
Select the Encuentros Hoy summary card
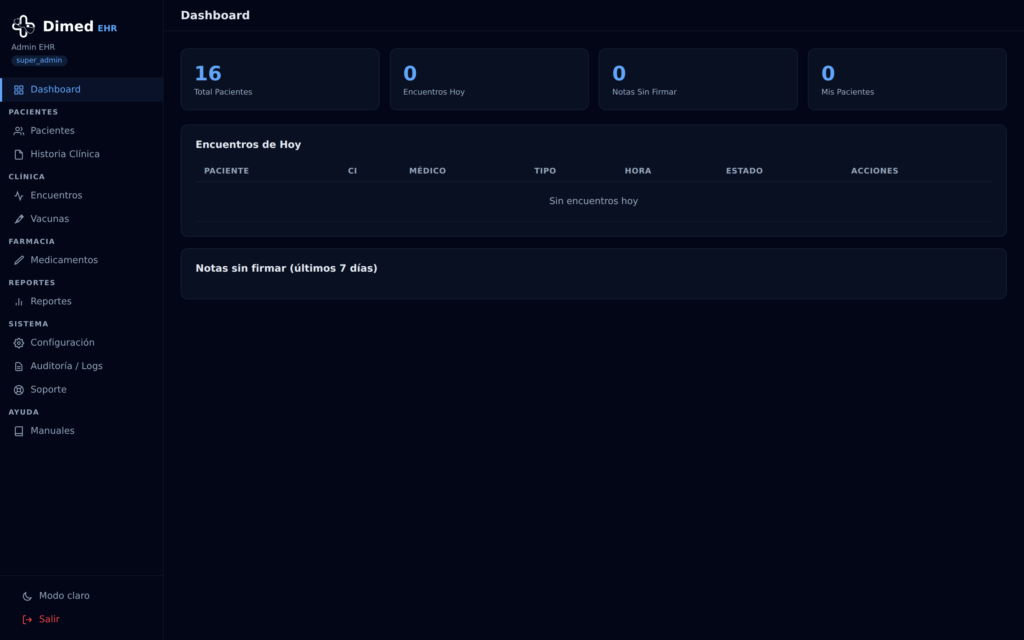489,79
